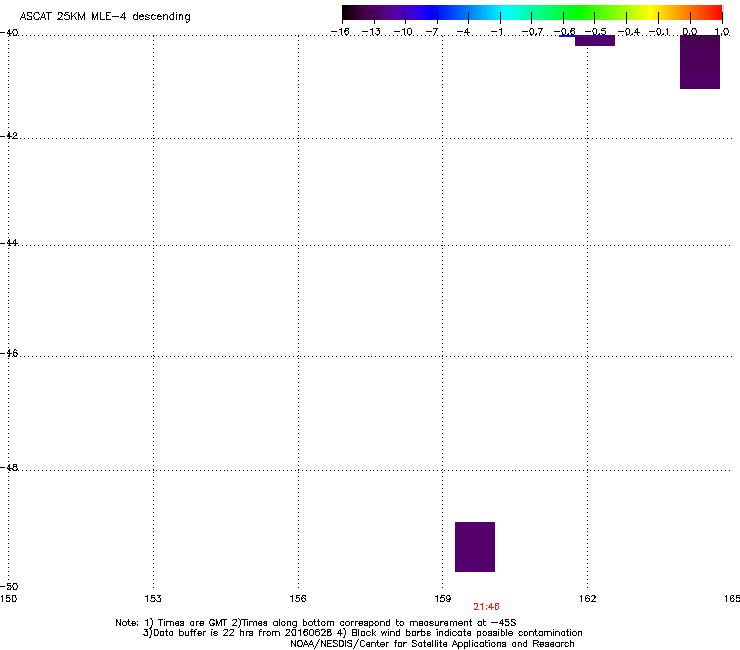
Task: Click the color bar legend gradient
Action: tap(532, 13)
